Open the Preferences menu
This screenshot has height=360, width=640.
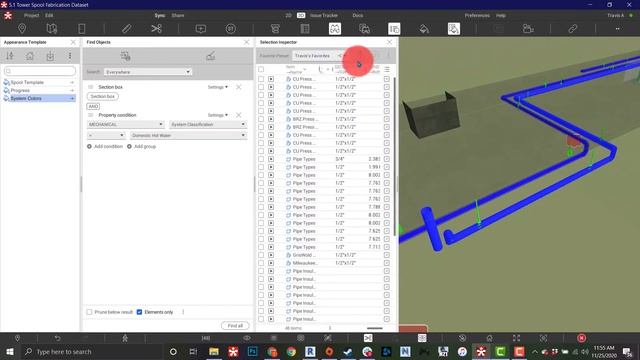tap(477, 16)
